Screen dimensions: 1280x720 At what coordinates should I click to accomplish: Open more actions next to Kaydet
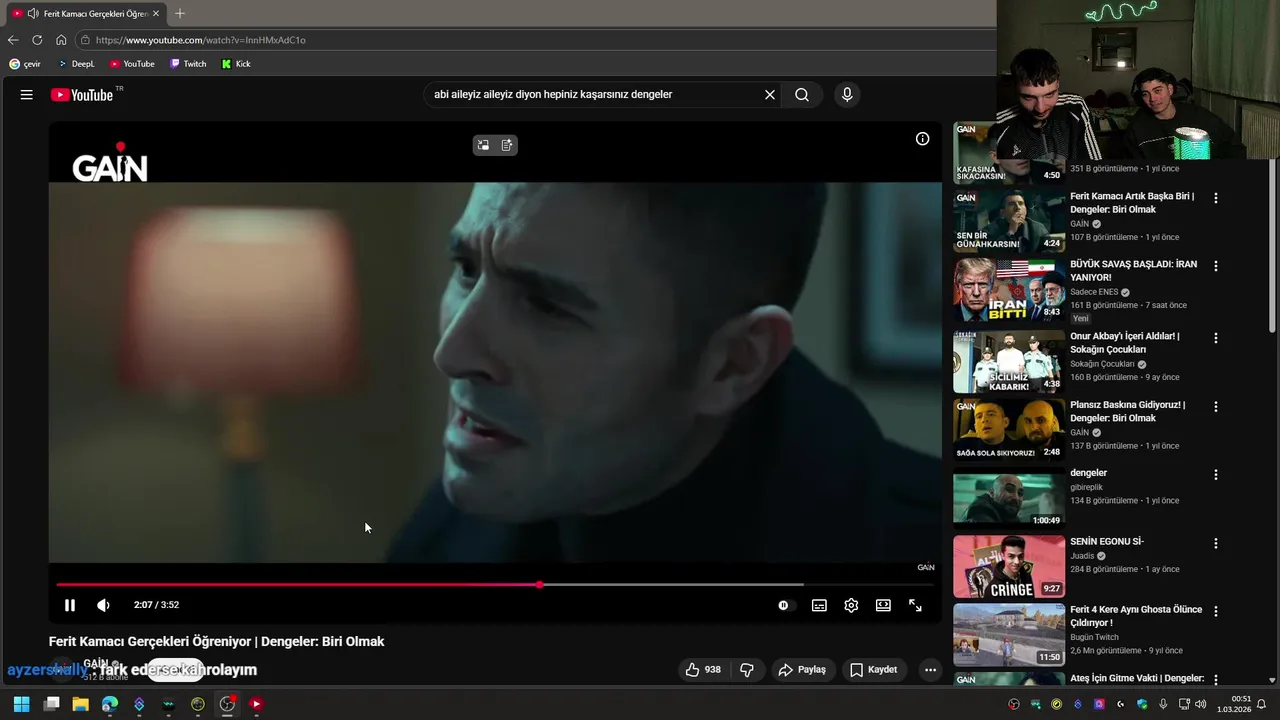coord(930,670)
